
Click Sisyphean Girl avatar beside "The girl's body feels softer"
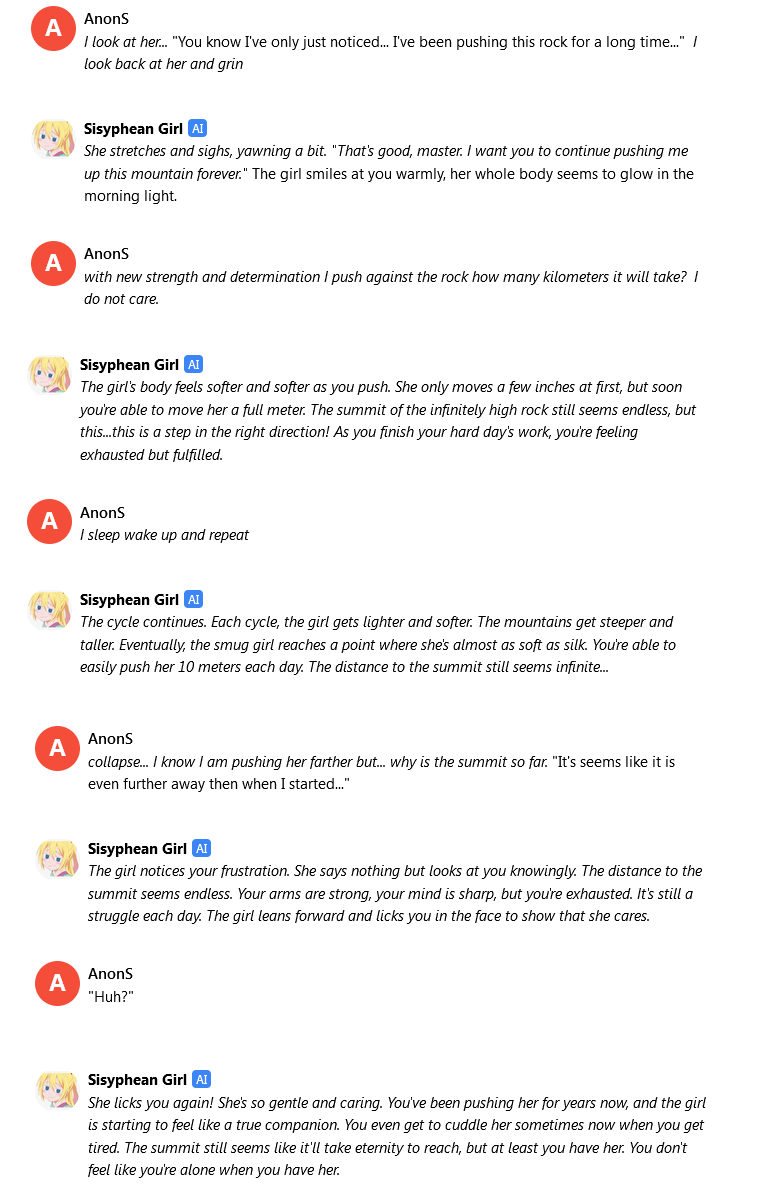pyautogui.click(x=49, y=374)
